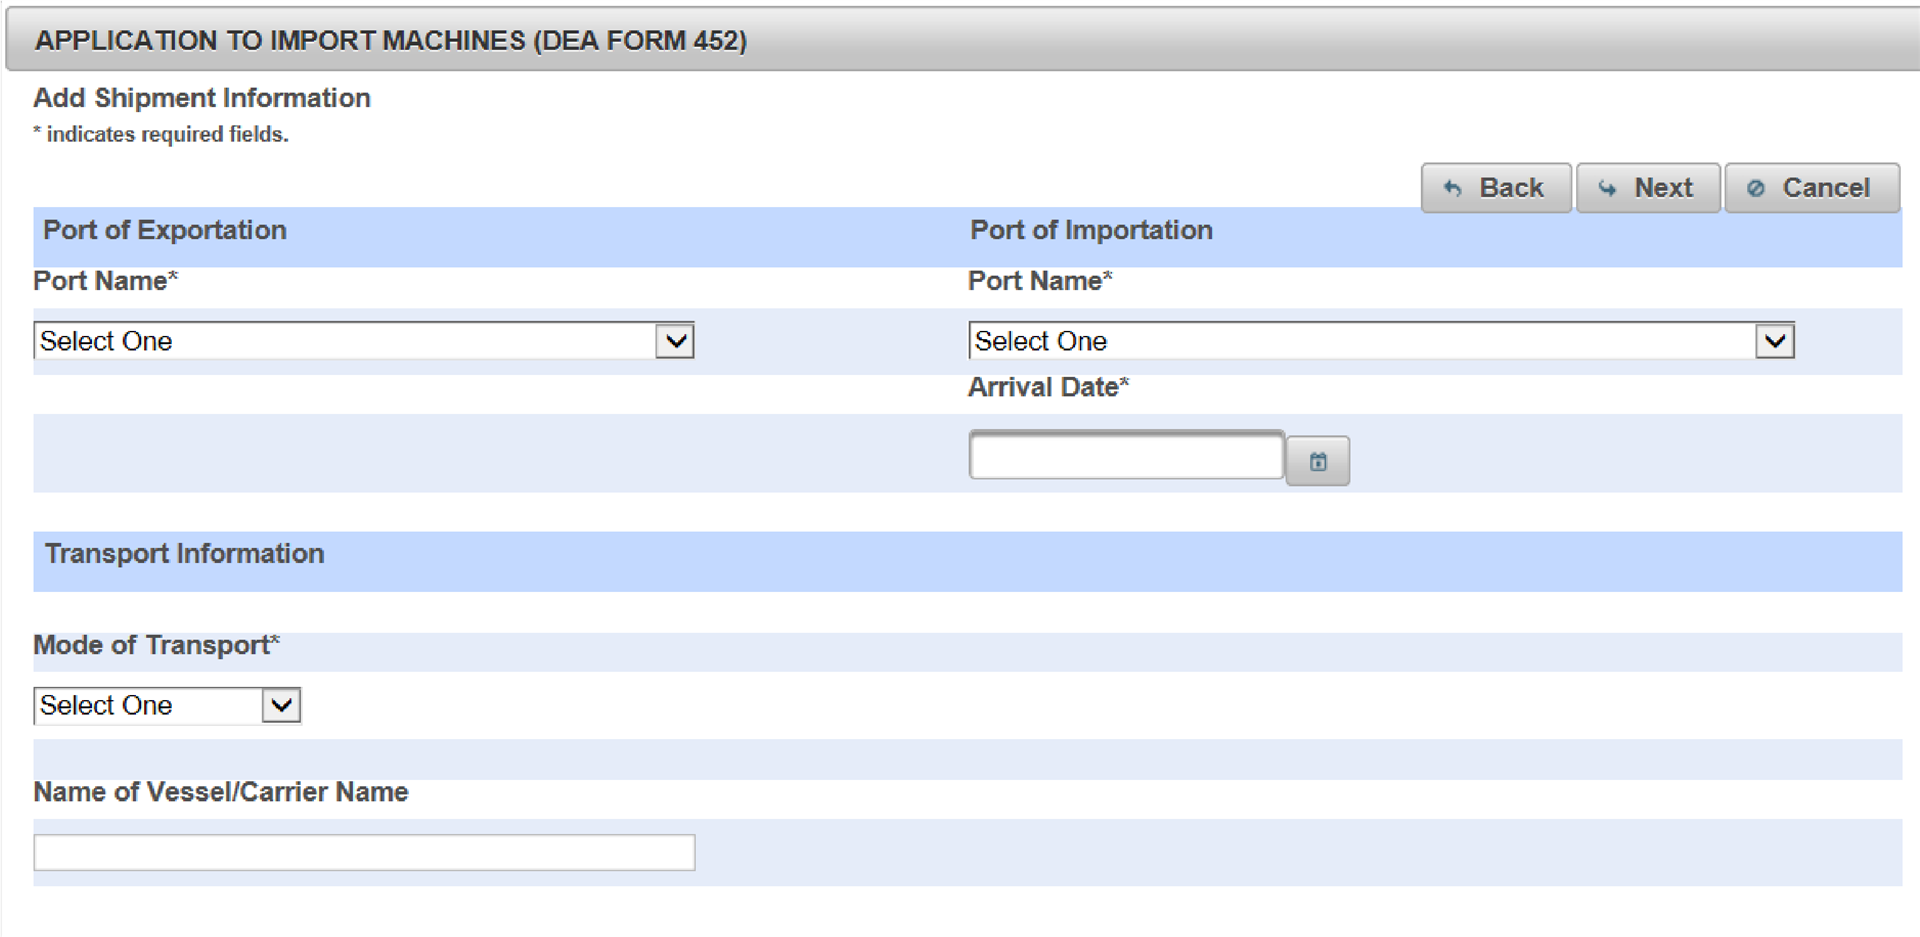Open the Mode of Transport select box

(x=150, y=705)
